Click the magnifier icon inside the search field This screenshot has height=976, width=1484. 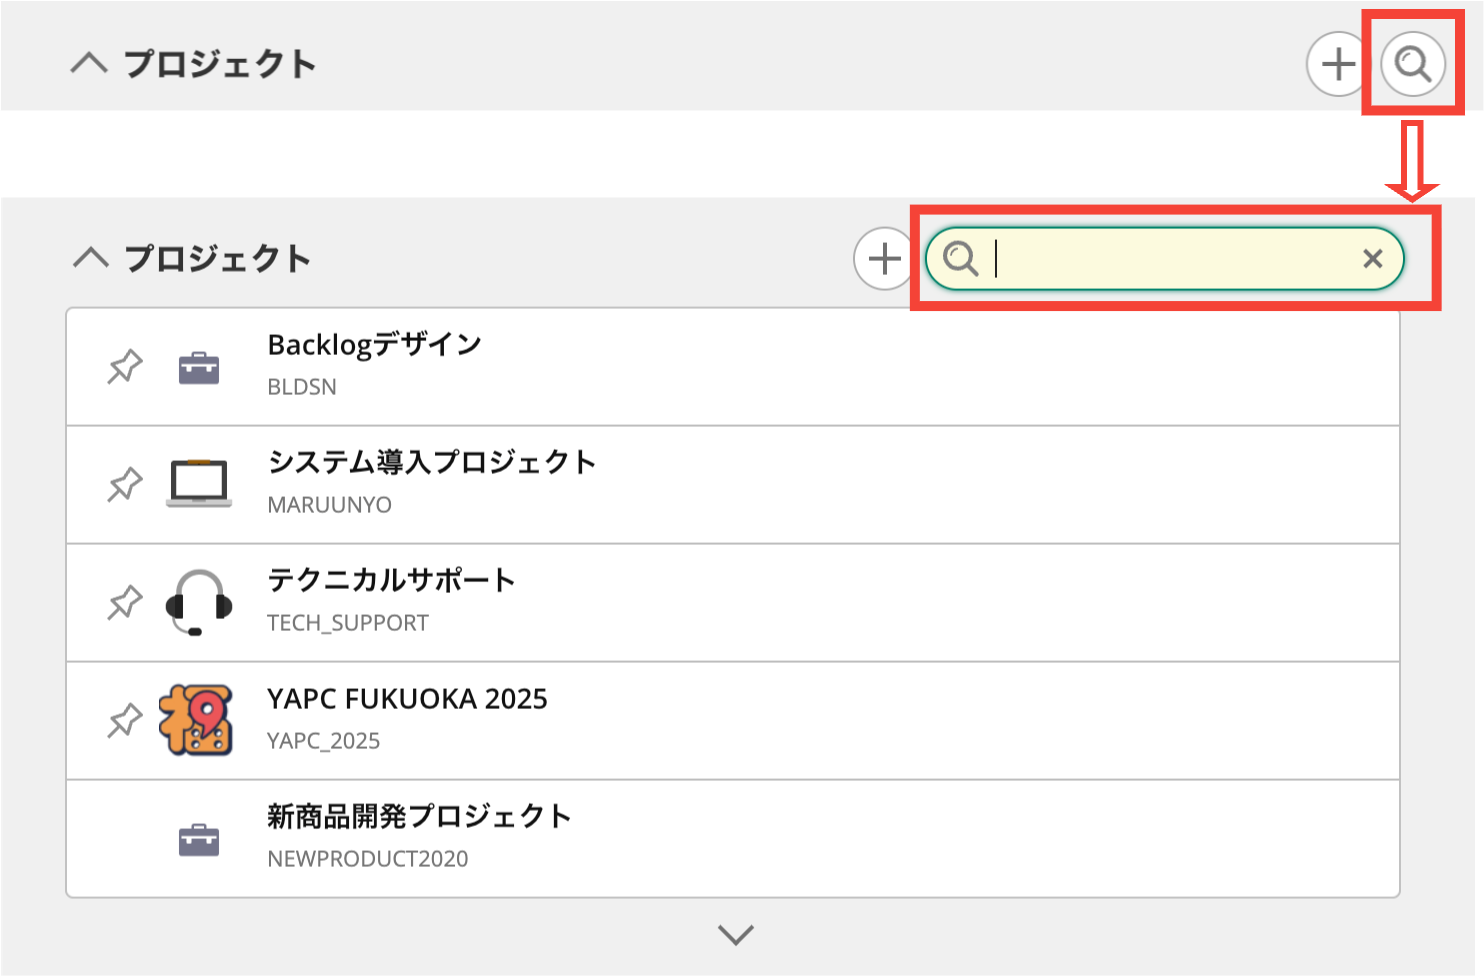[x=961, y=258]
